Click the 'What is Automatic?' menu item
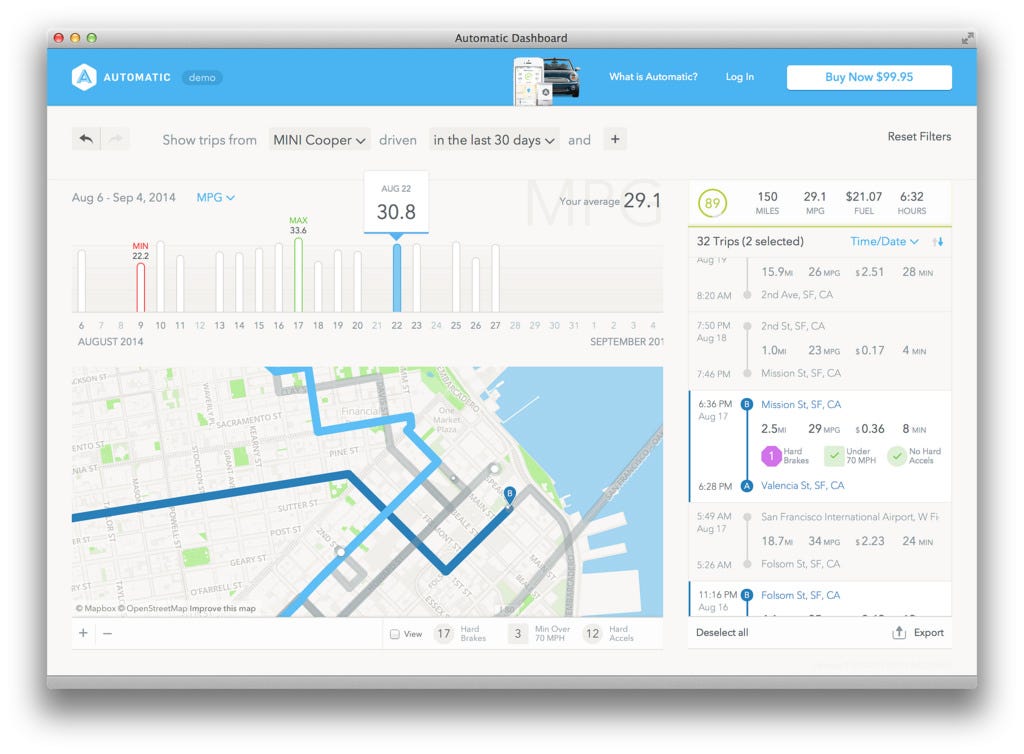 coord(653,77)
